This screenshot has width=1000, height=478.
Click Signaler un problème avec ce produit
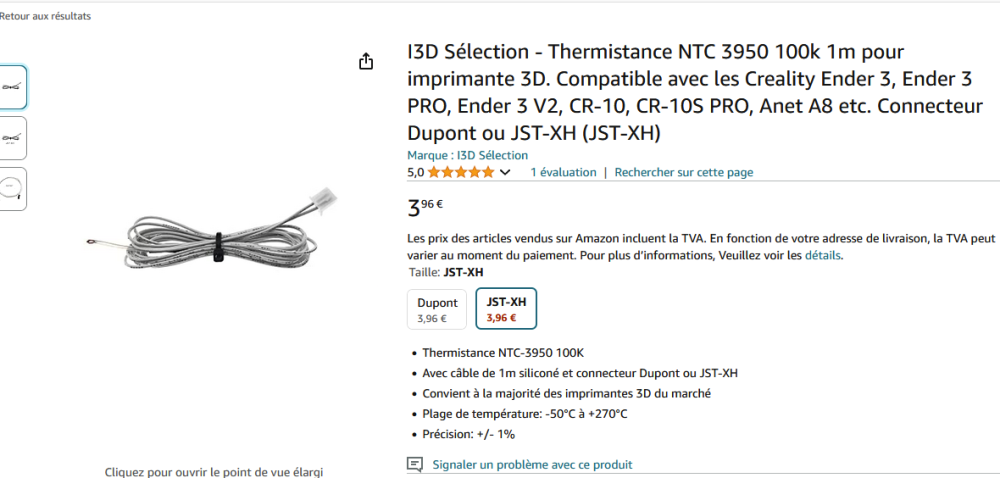coord(532,465)
